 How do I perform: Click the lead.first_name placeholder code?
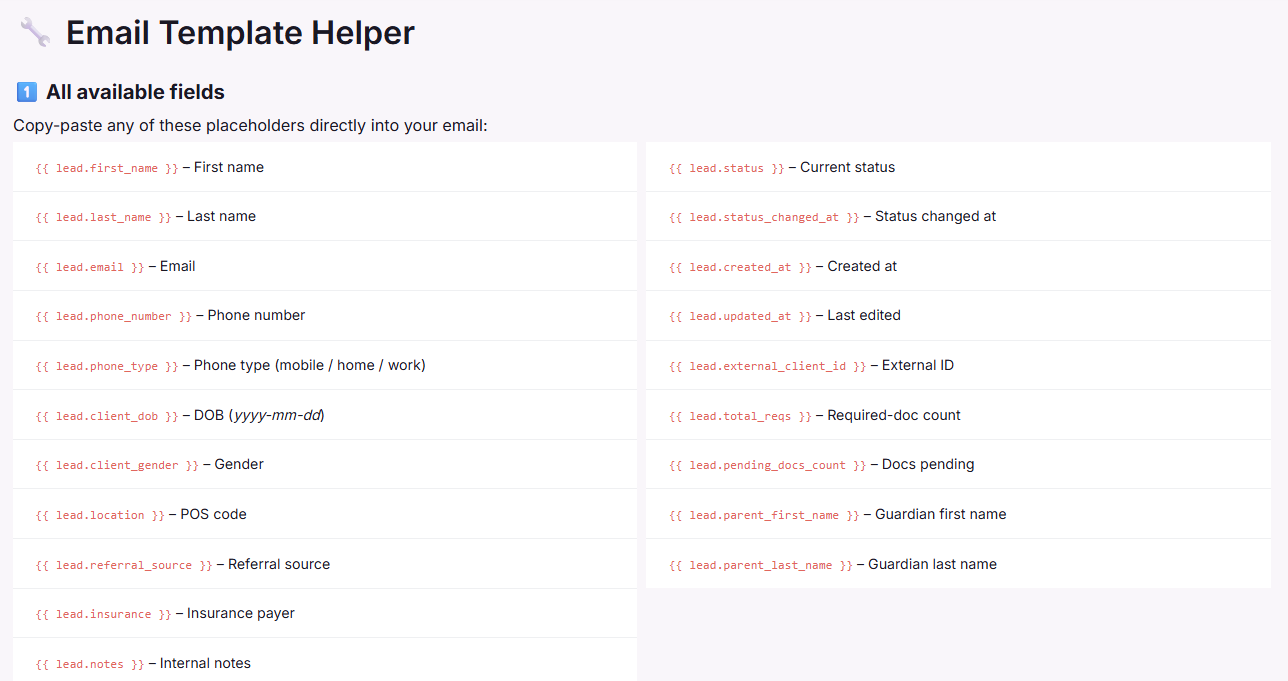pyautogui.click(x=106, y=168)
